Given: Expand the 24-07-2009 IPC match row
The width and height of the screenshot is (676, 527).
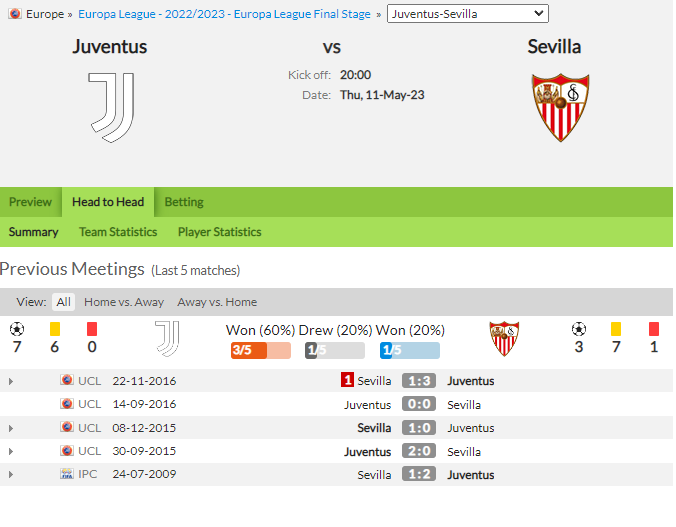Looking at the screenshot, I should pos(11,474).
